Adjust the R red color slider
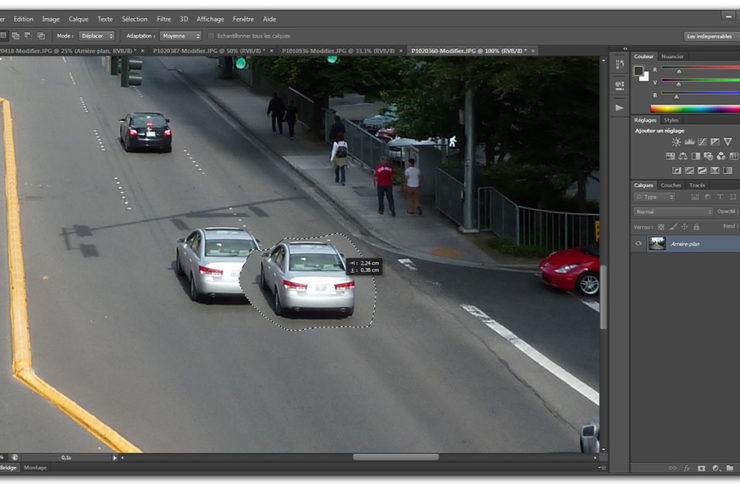The height and width of the screenshot is (490, 740). (679, 72)
